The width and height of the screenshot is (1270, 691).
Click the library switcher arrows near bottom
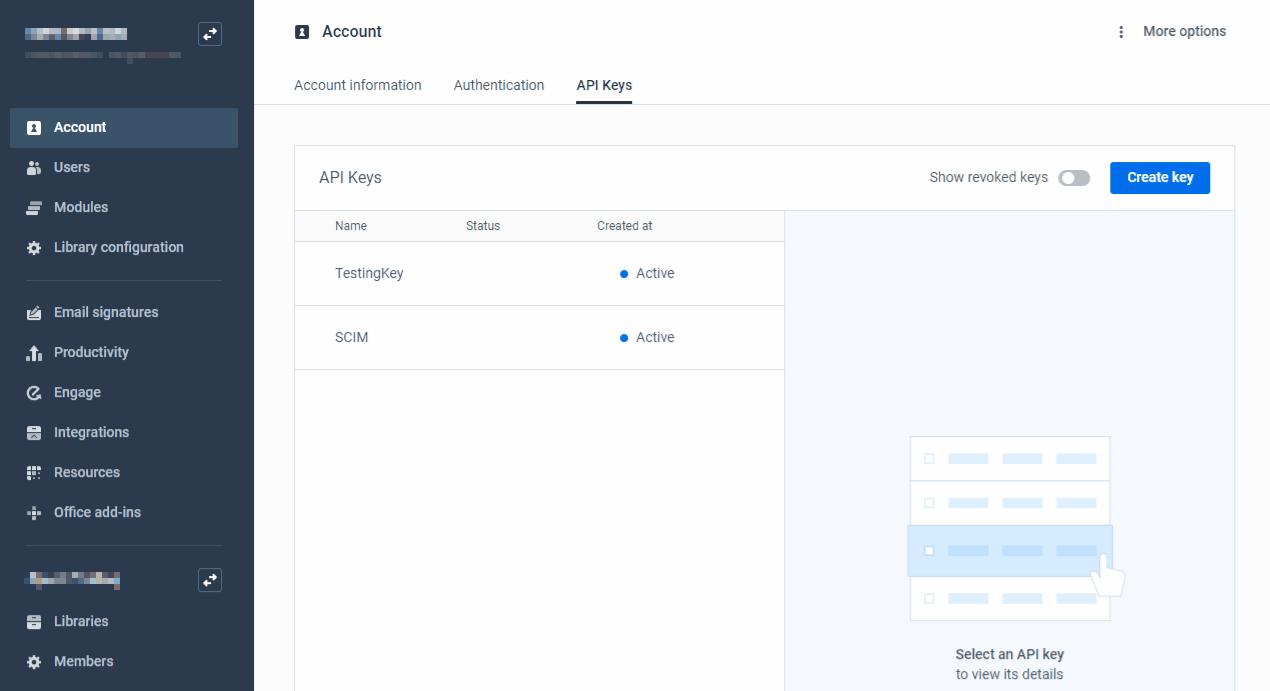(210, 580)
